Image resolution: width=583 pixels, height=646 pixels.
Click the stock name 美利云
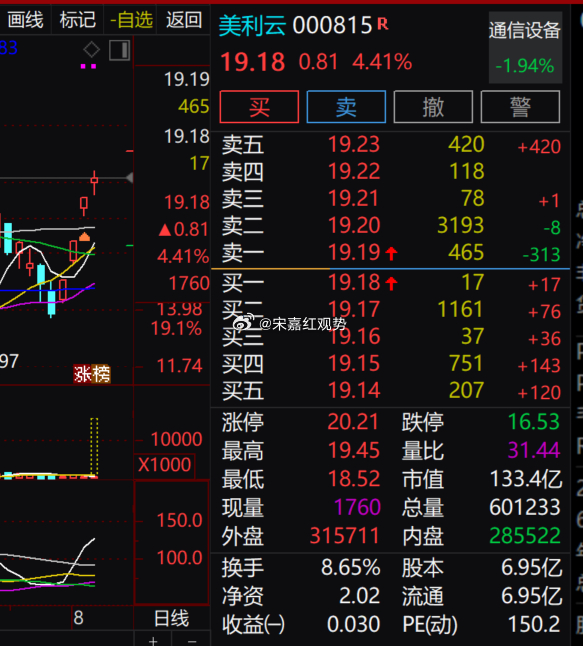click(x=252, y=26)
